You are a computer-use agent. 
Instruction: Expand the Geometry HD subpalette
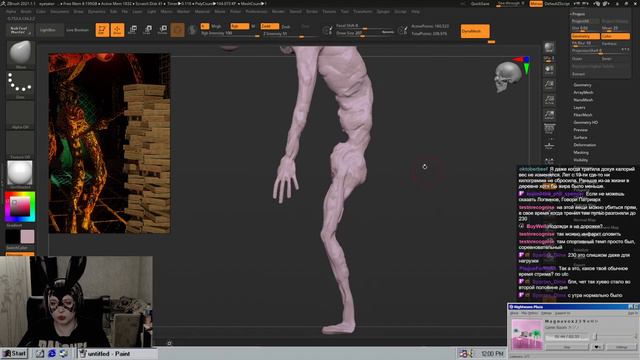(x=585, y=122)
